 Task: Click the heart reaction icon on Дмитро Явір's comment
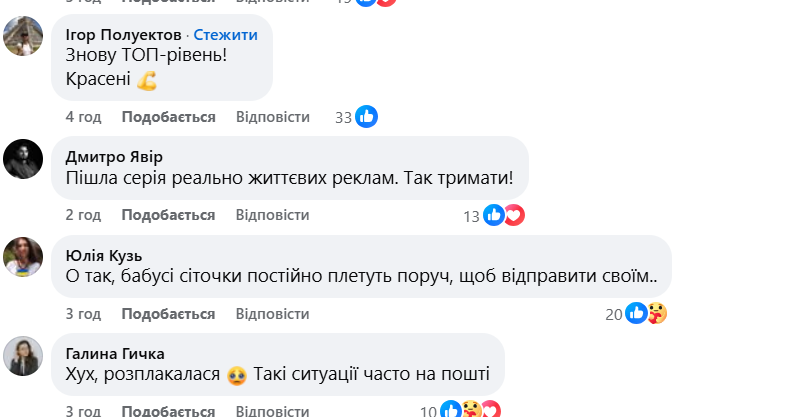pos(513,215)
